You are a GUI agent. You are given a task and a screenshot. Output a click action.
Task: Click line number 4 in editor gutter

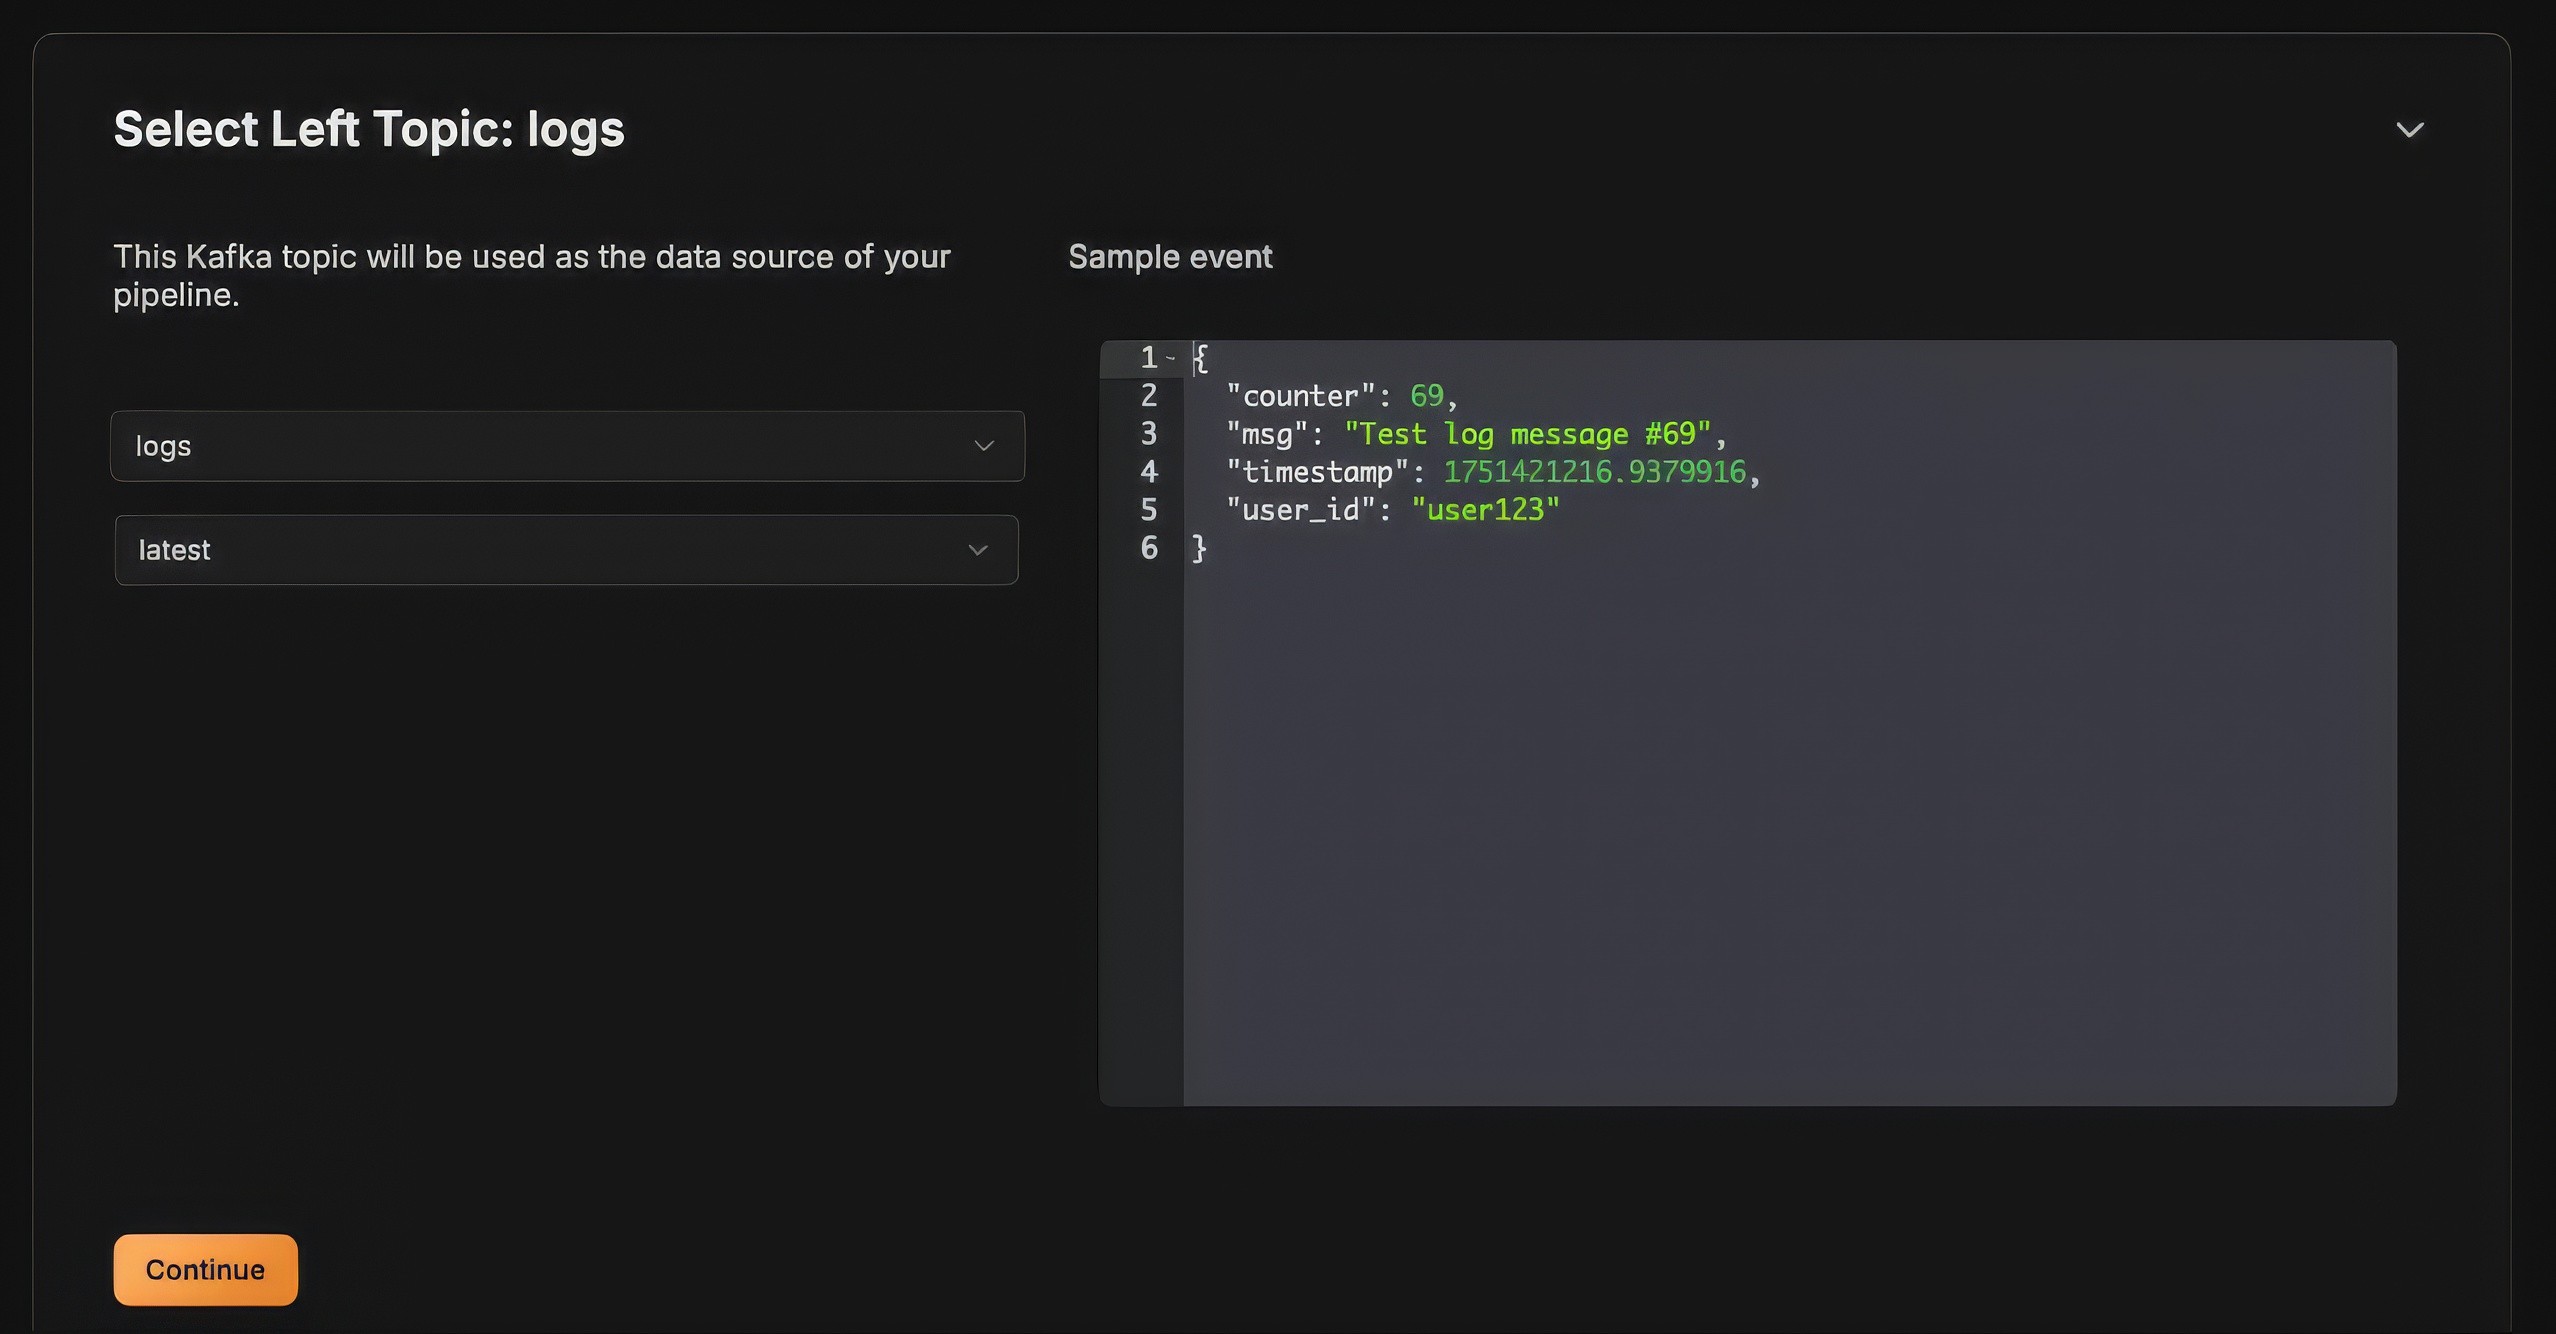(1149, 472)
